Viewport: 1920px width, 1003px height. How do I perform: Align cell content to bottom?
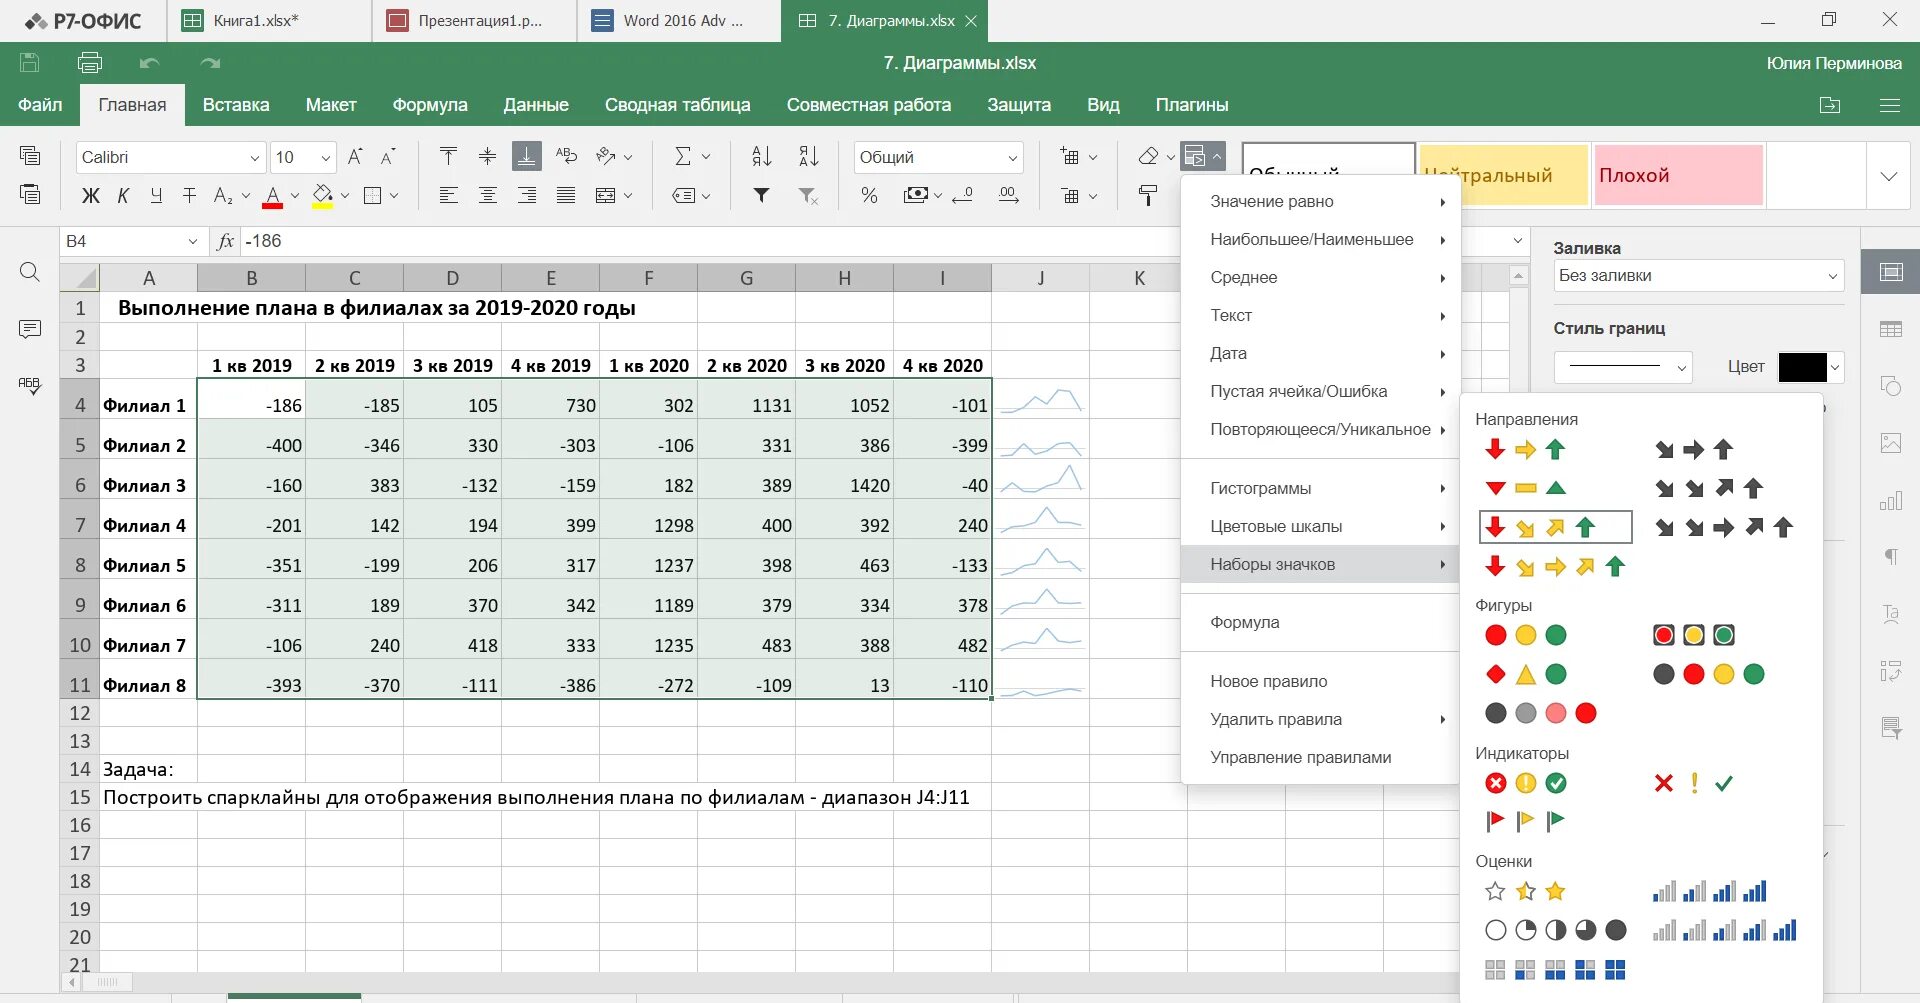click(x=526, y=156)
